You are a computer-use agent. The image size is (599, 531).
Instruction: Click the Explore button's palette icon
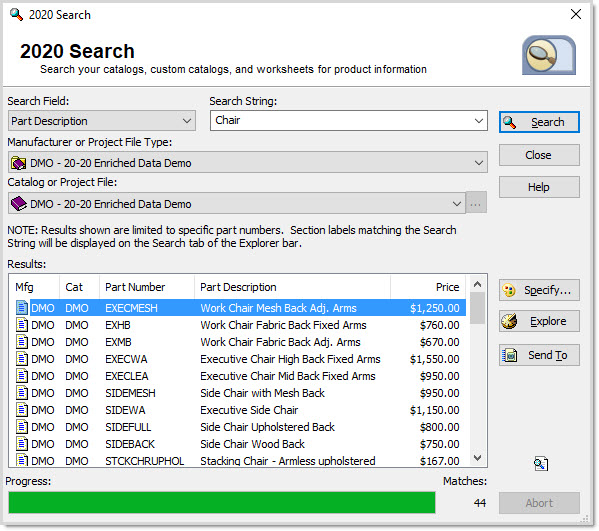[x=509, y=321]
